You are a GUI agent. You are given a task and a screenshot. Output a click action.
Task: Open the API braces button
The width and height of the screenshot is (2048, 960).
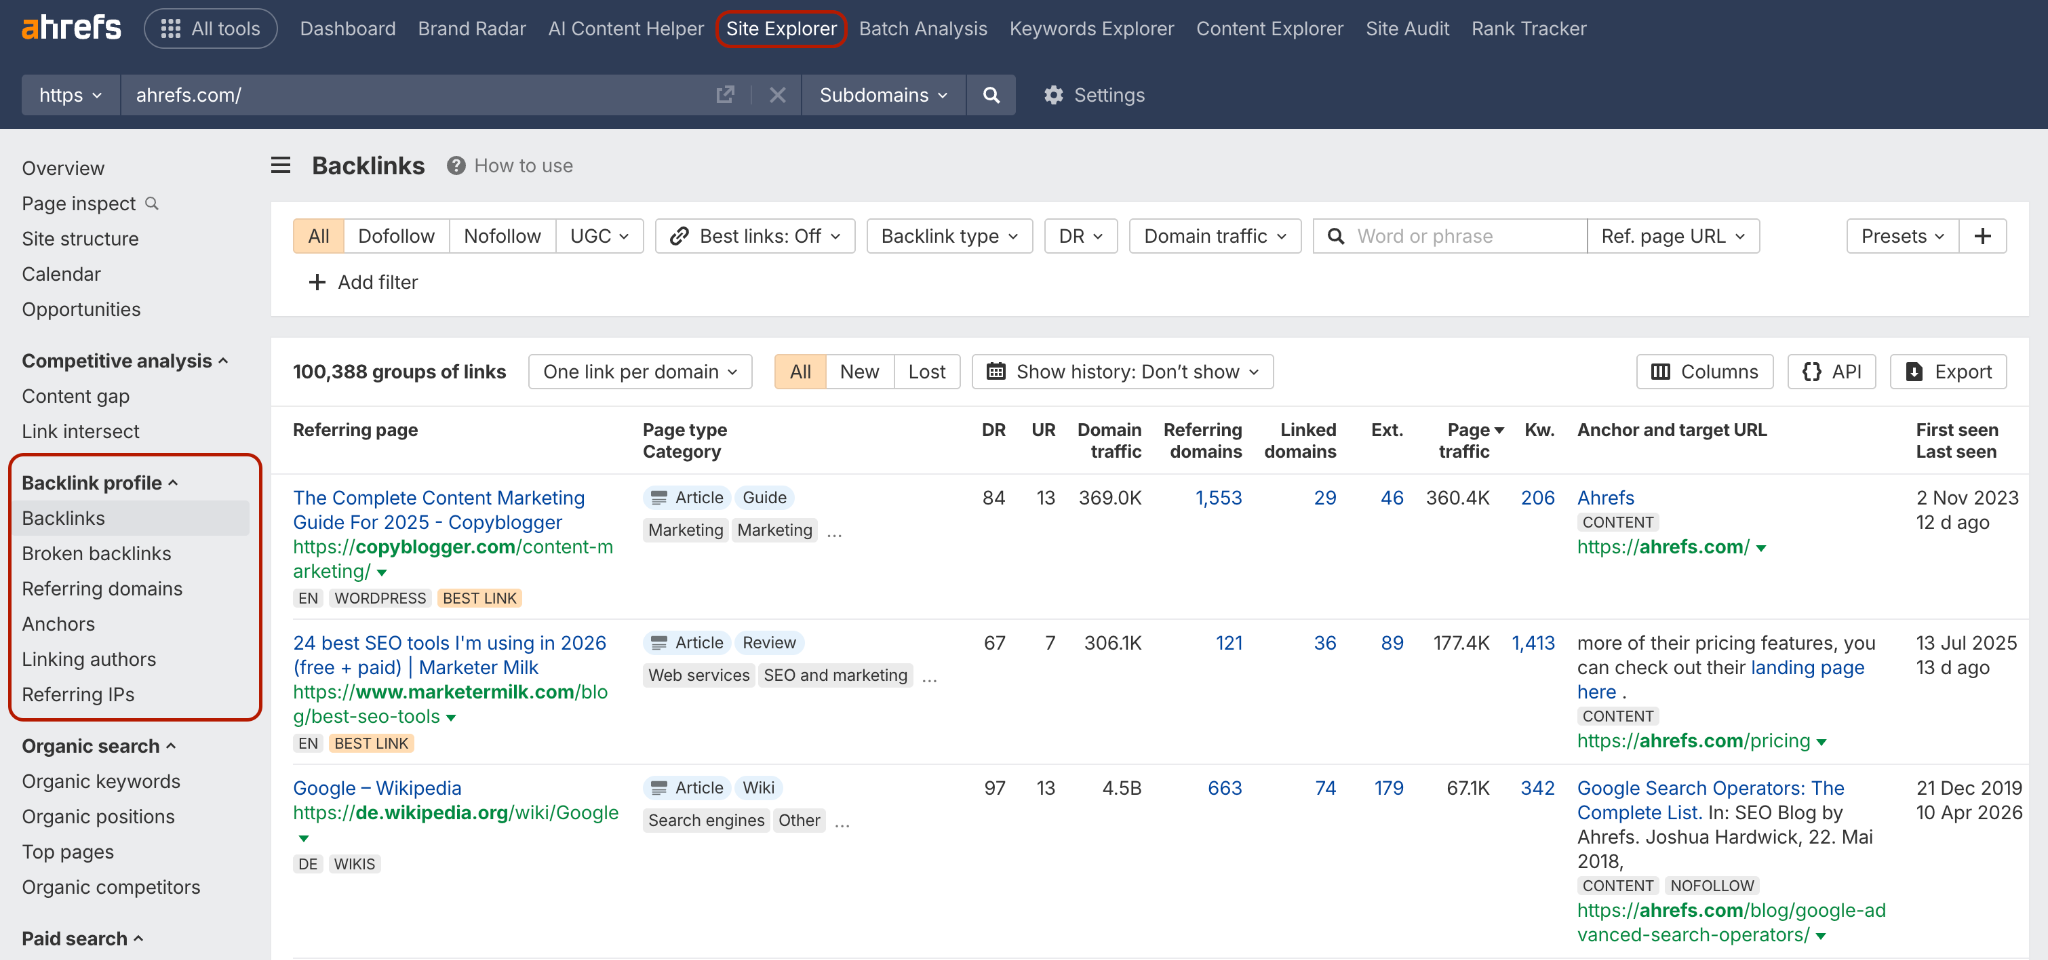pos(1832,372)
